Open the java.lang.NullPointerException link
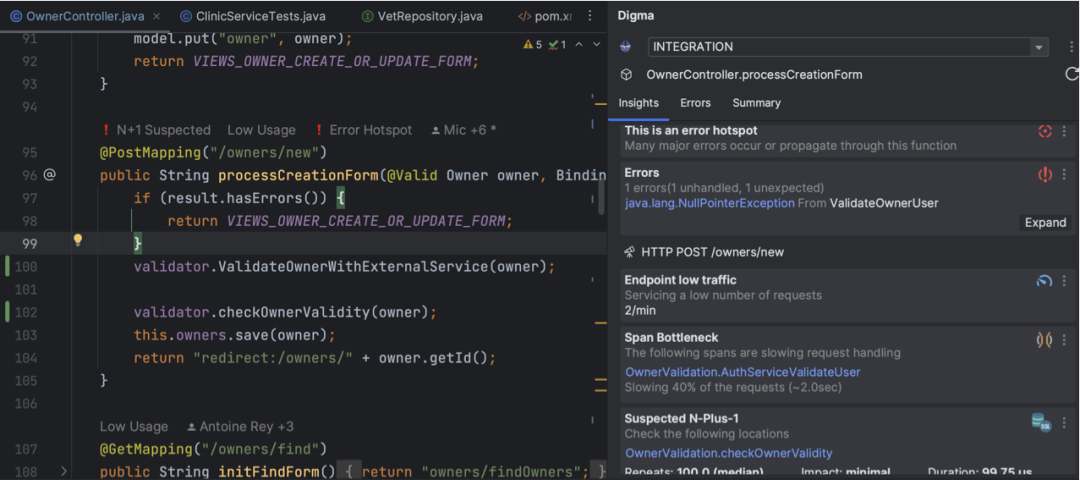This screenshot has width=1080, height=480. [x=709, y=203]
